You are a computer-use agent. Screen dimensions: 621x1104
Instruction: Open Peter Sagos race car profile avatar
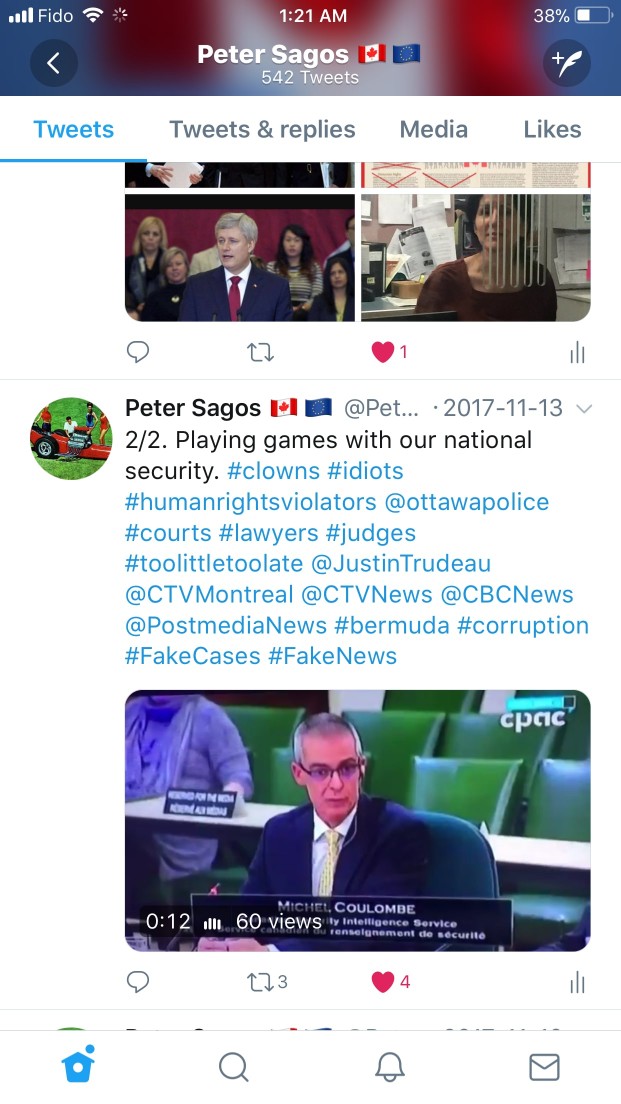point(71,439)
